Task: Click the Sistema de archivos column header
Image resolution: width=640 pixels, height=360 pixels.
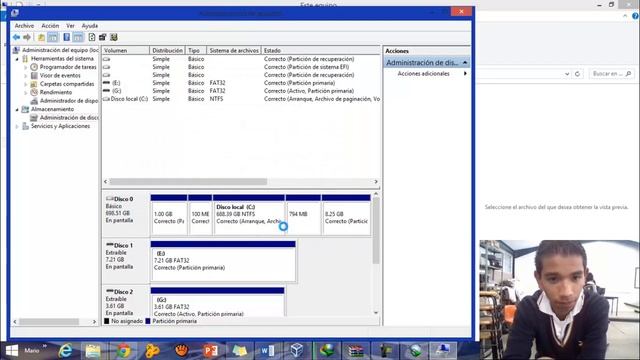Action: [234, 51]
